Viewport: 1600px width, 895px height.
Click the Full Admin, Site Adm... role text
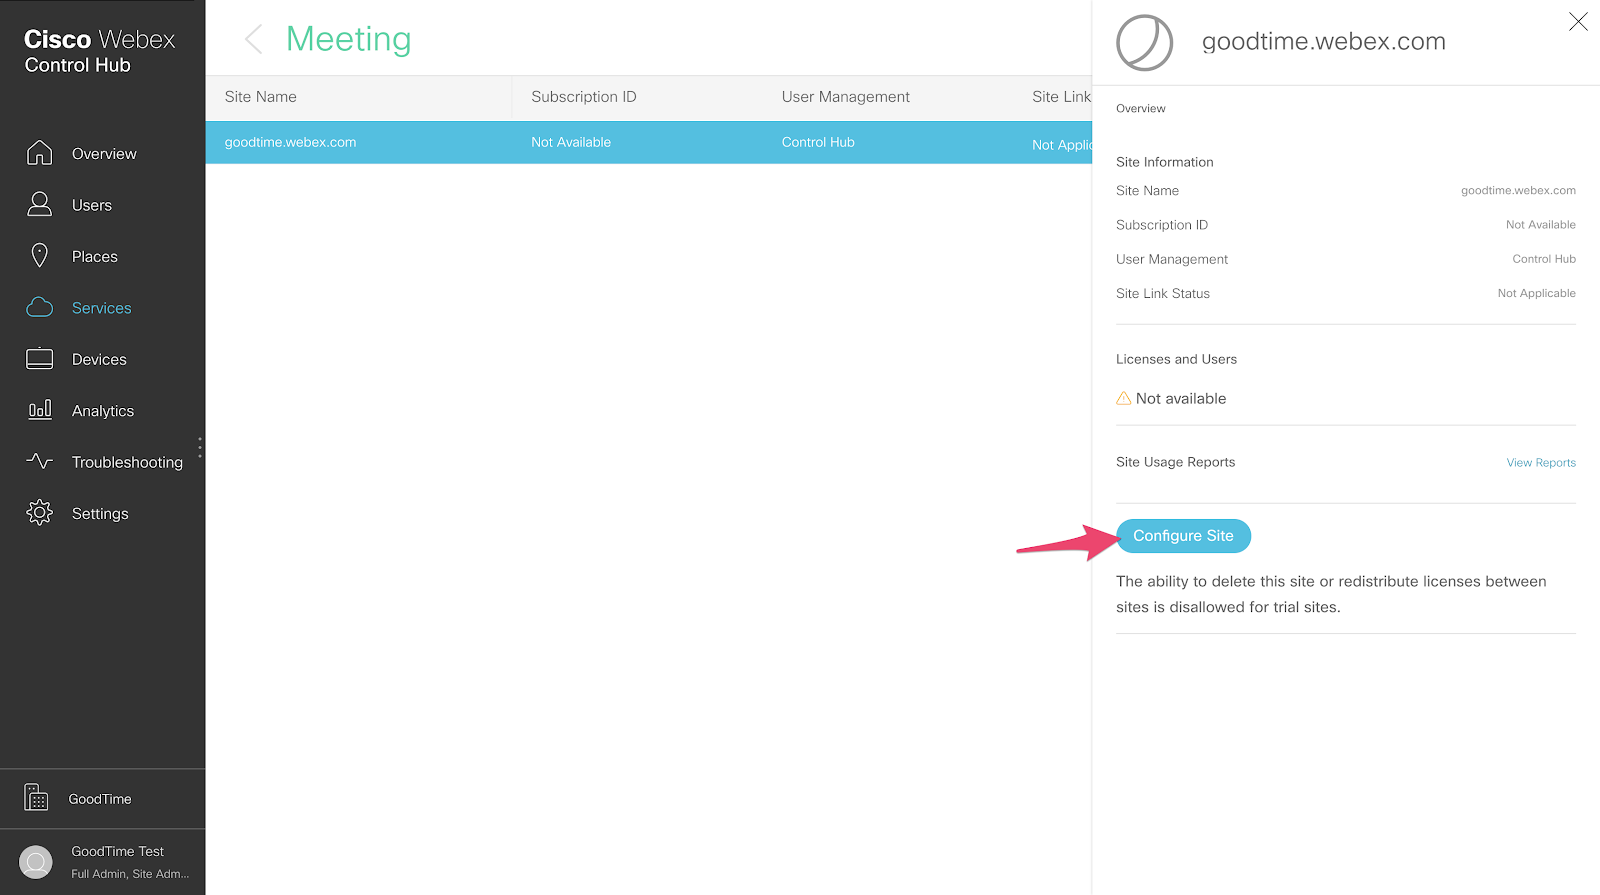(130, 874)
